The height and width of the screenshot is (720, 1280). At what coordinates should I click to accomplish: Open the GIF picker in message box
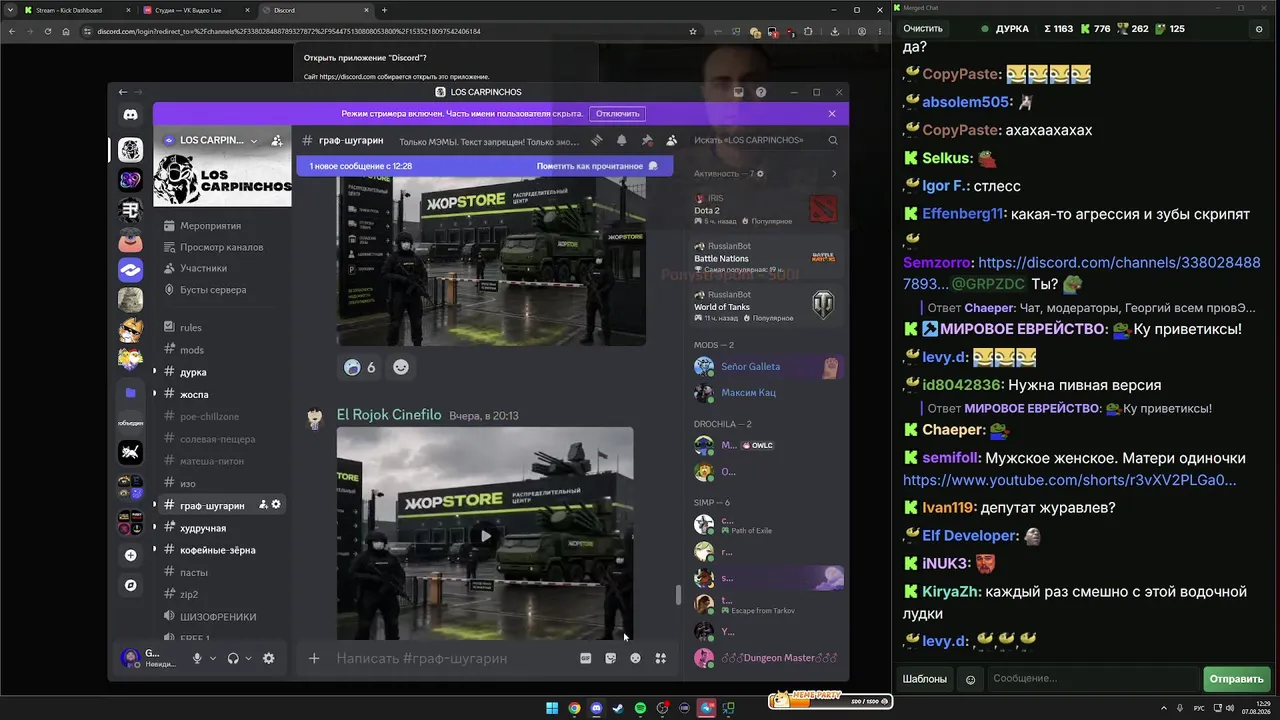[586, 658]
